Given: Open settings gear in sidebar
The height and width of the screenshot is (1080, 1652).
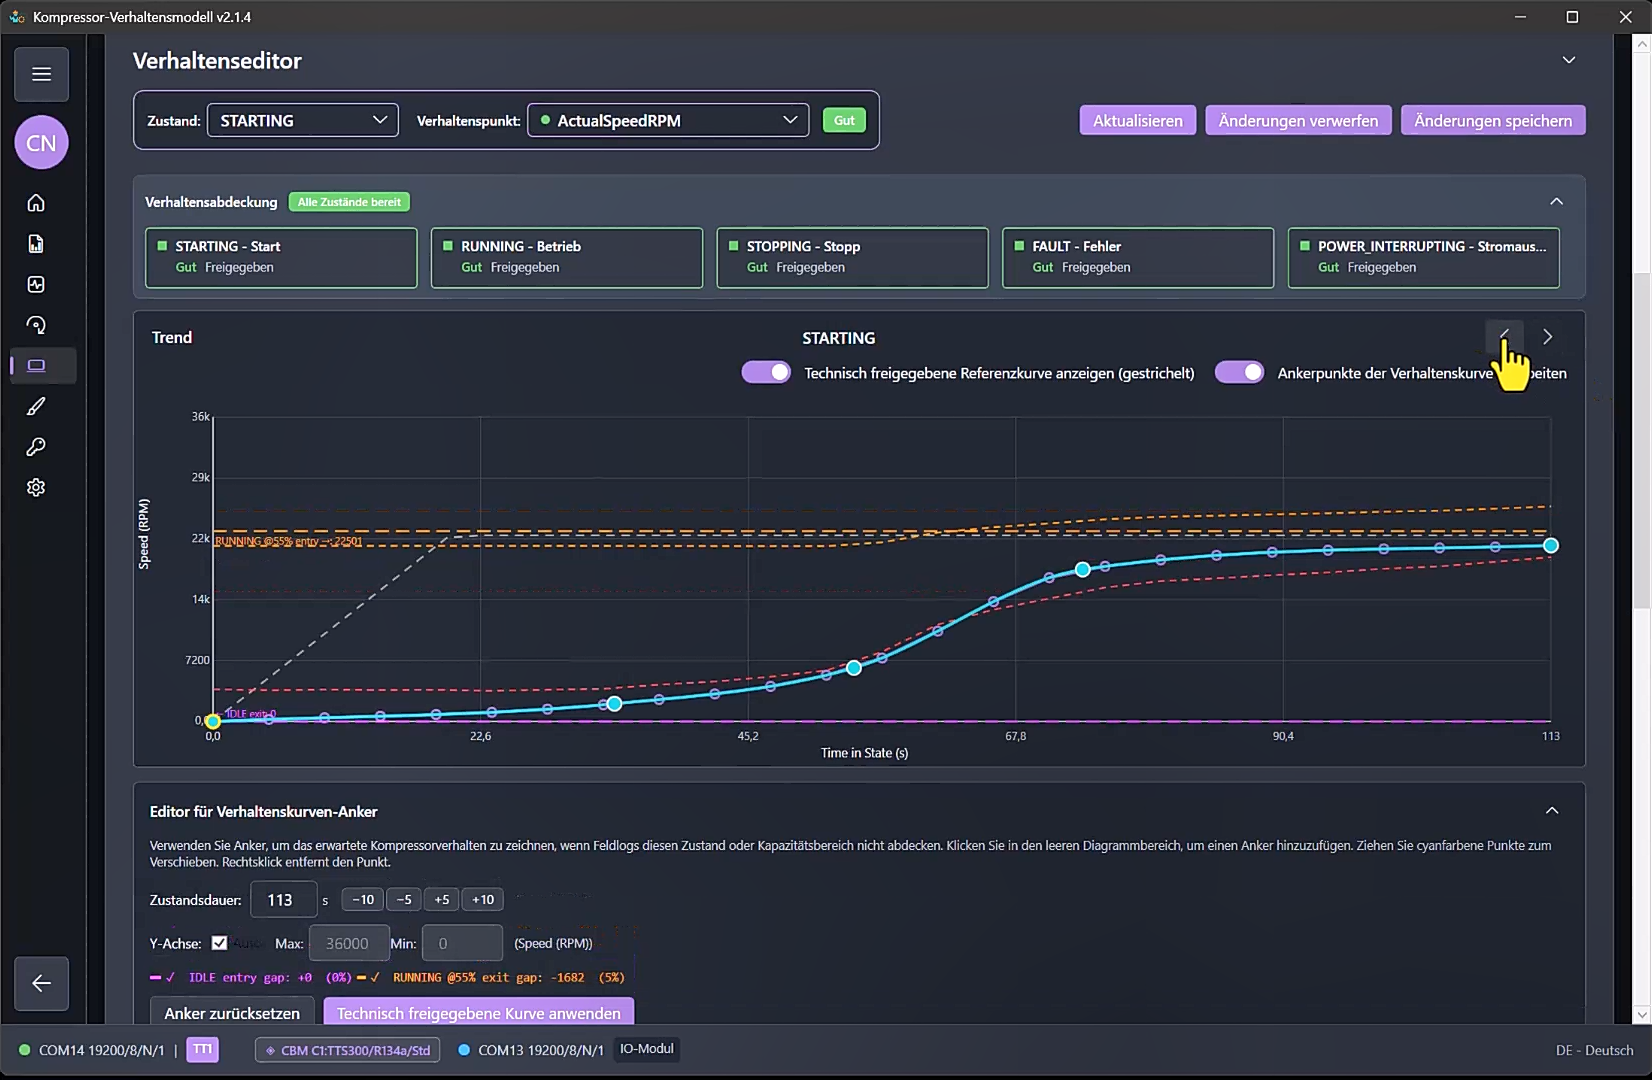Looking at the screenshot, I should click(36, 487).
